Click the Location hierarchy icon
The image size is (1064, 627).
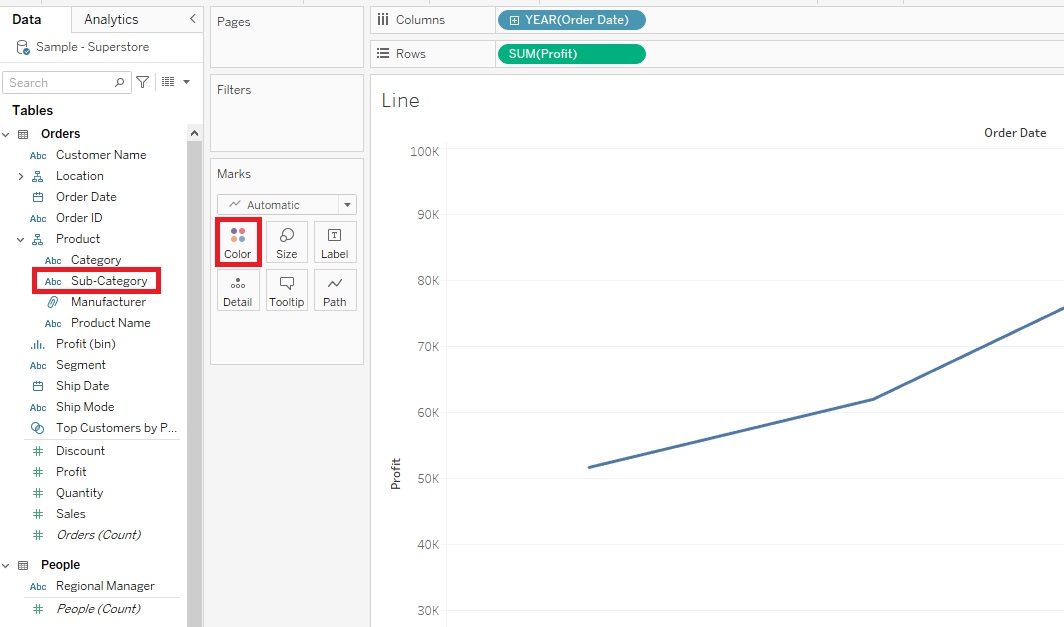(38, 176)
